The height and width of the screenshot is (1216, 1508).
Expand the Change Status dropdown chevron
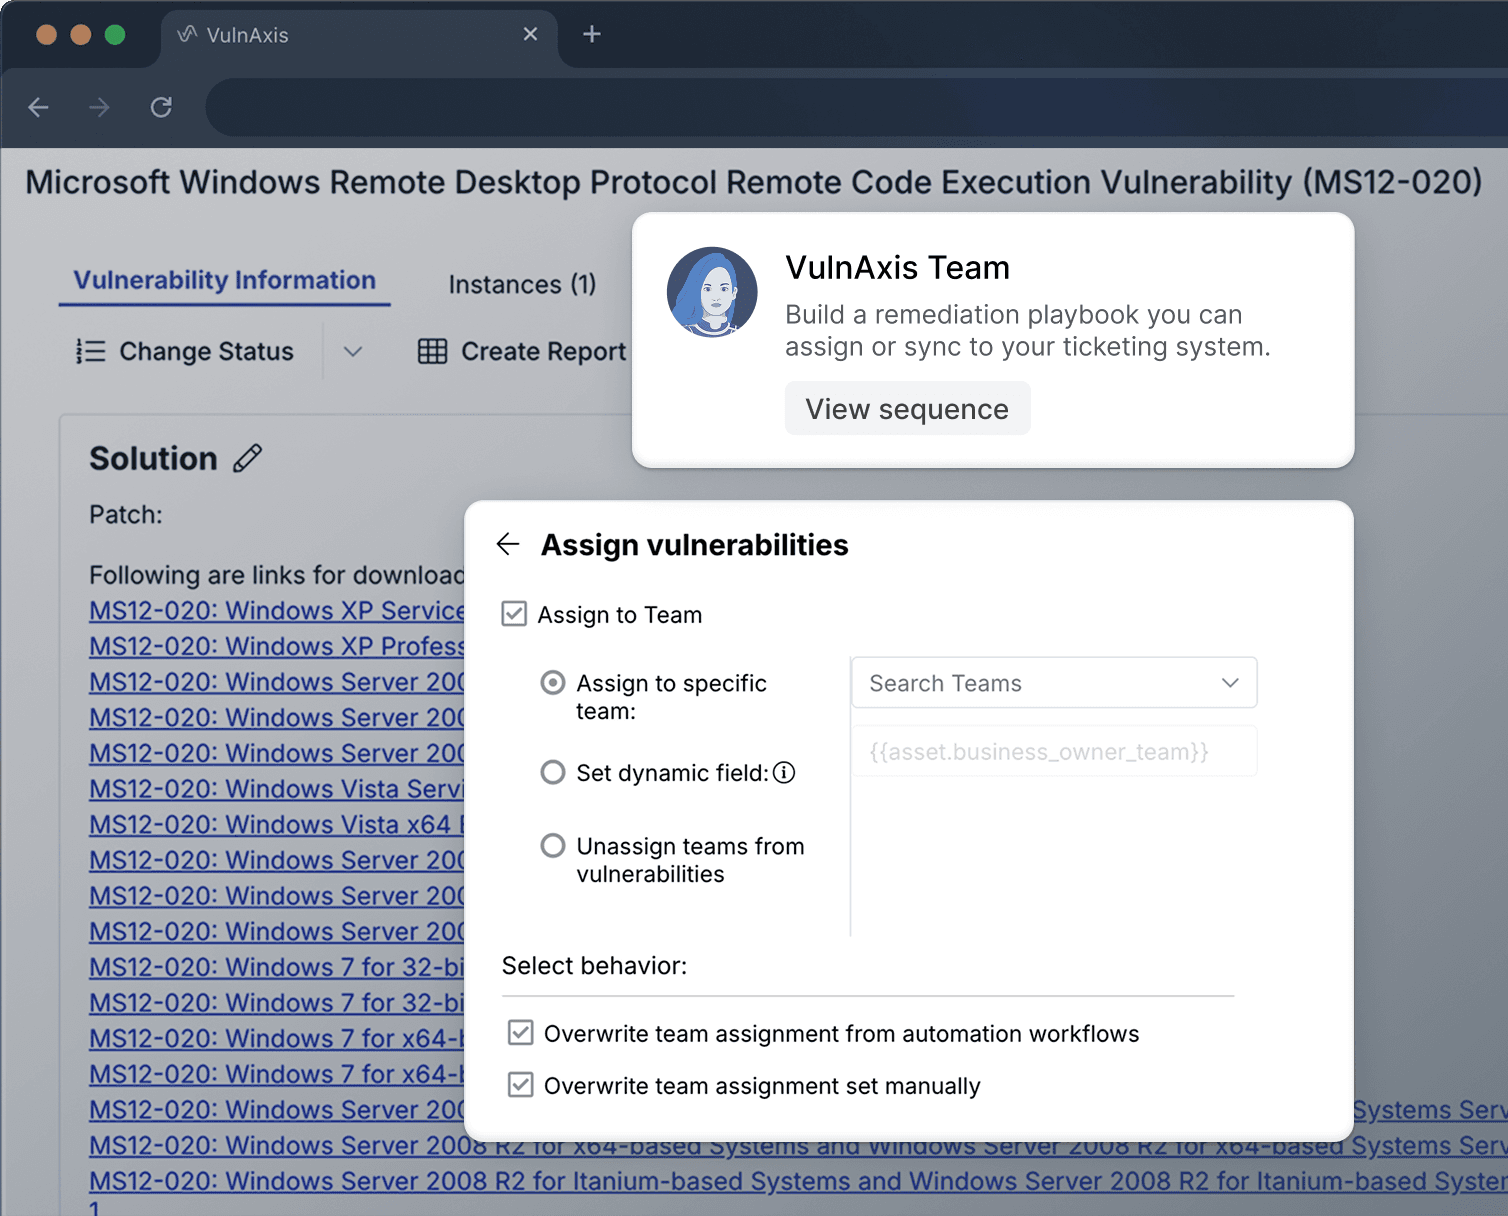(x=353, y=351)
